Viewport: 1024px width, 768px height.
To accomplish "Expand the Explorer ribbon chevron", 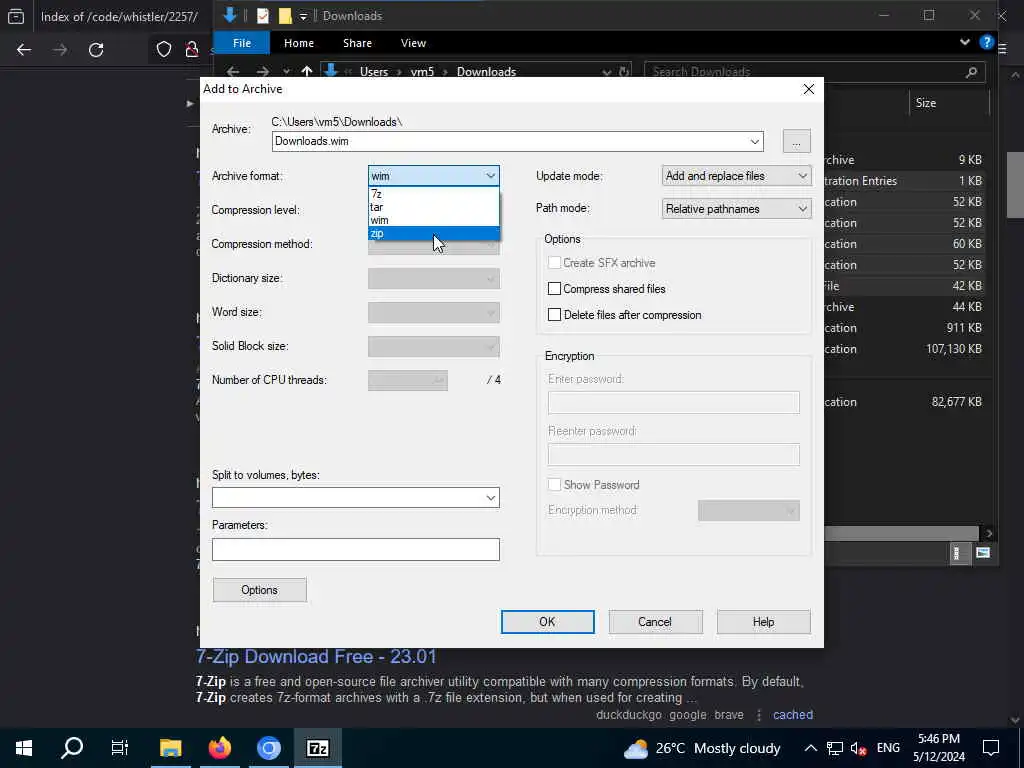I will pos(965,42).
